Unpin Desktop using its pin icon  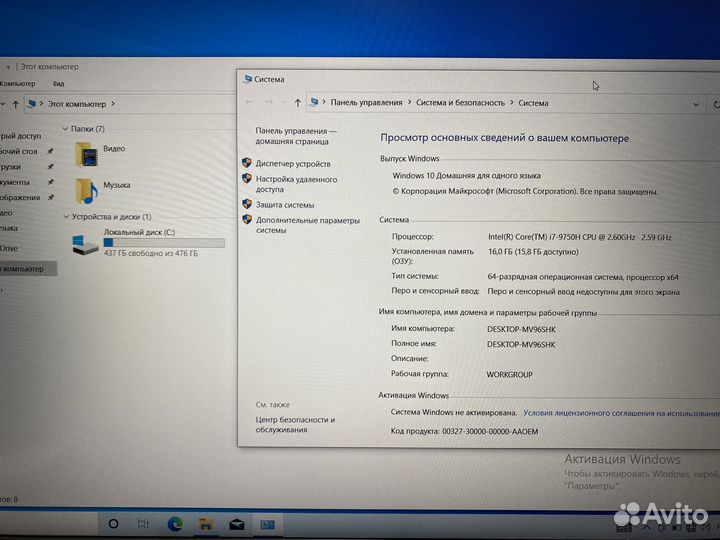[x=51, y=151]
